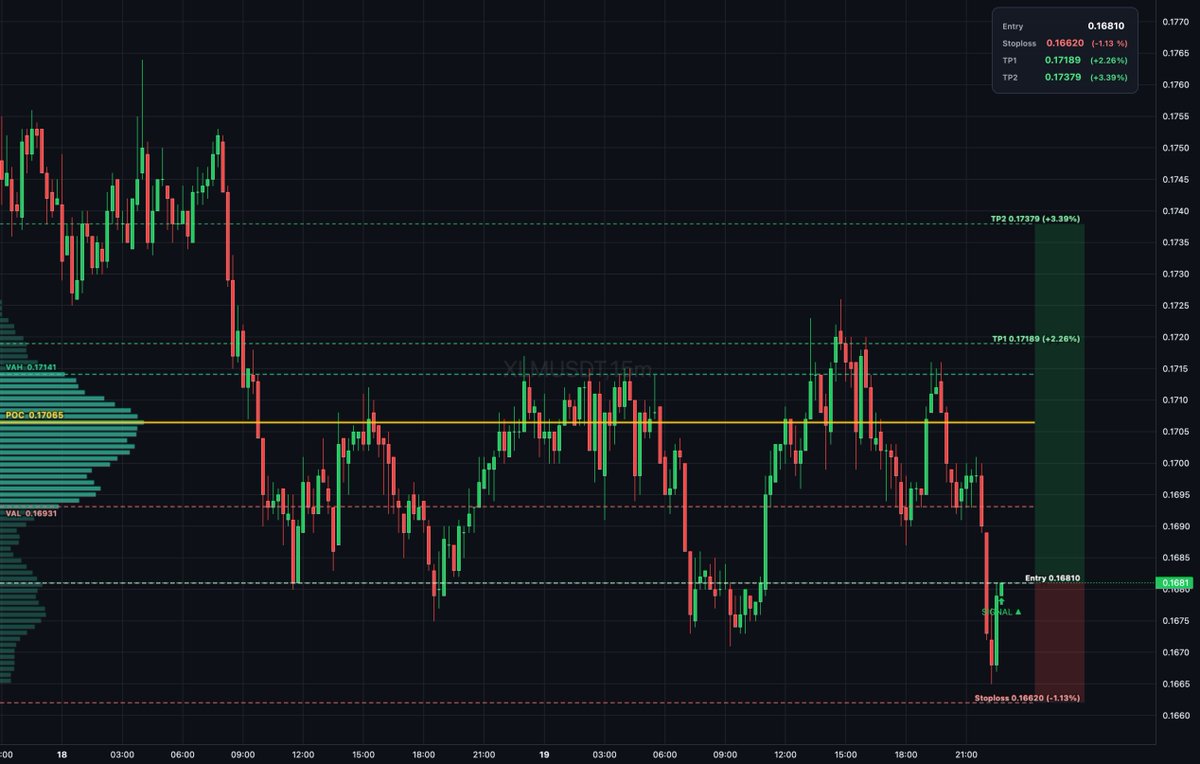1200x764 pixels.
Task: Select the VAH 0.17141 label
Action: 30,368
